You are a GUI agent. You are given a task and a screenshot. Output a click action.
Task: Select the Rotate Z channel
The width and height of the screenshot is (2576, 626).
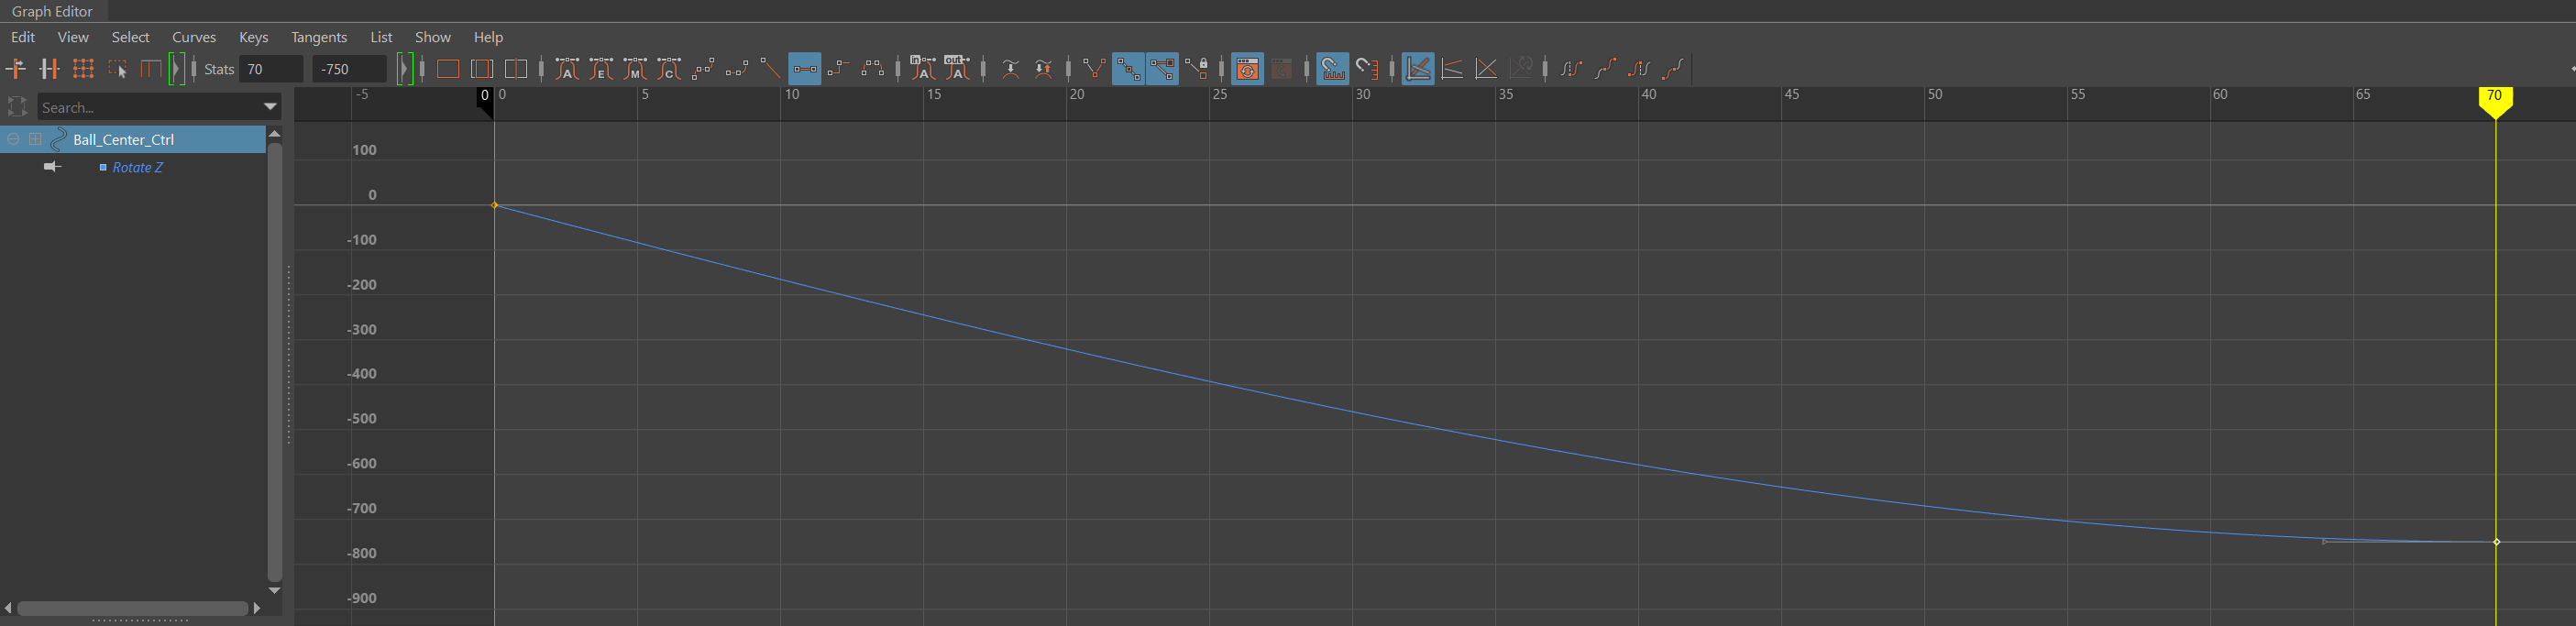point(137,167)
